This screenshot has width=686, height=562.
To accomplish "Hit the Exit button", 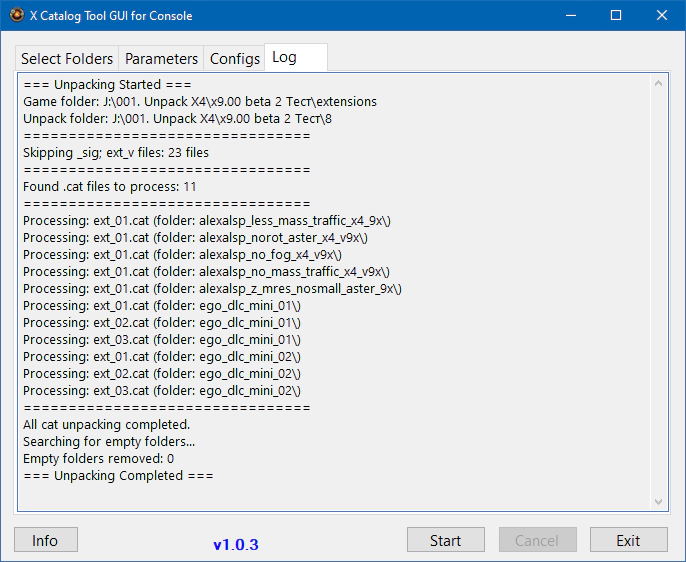I will tap(628, 540).
